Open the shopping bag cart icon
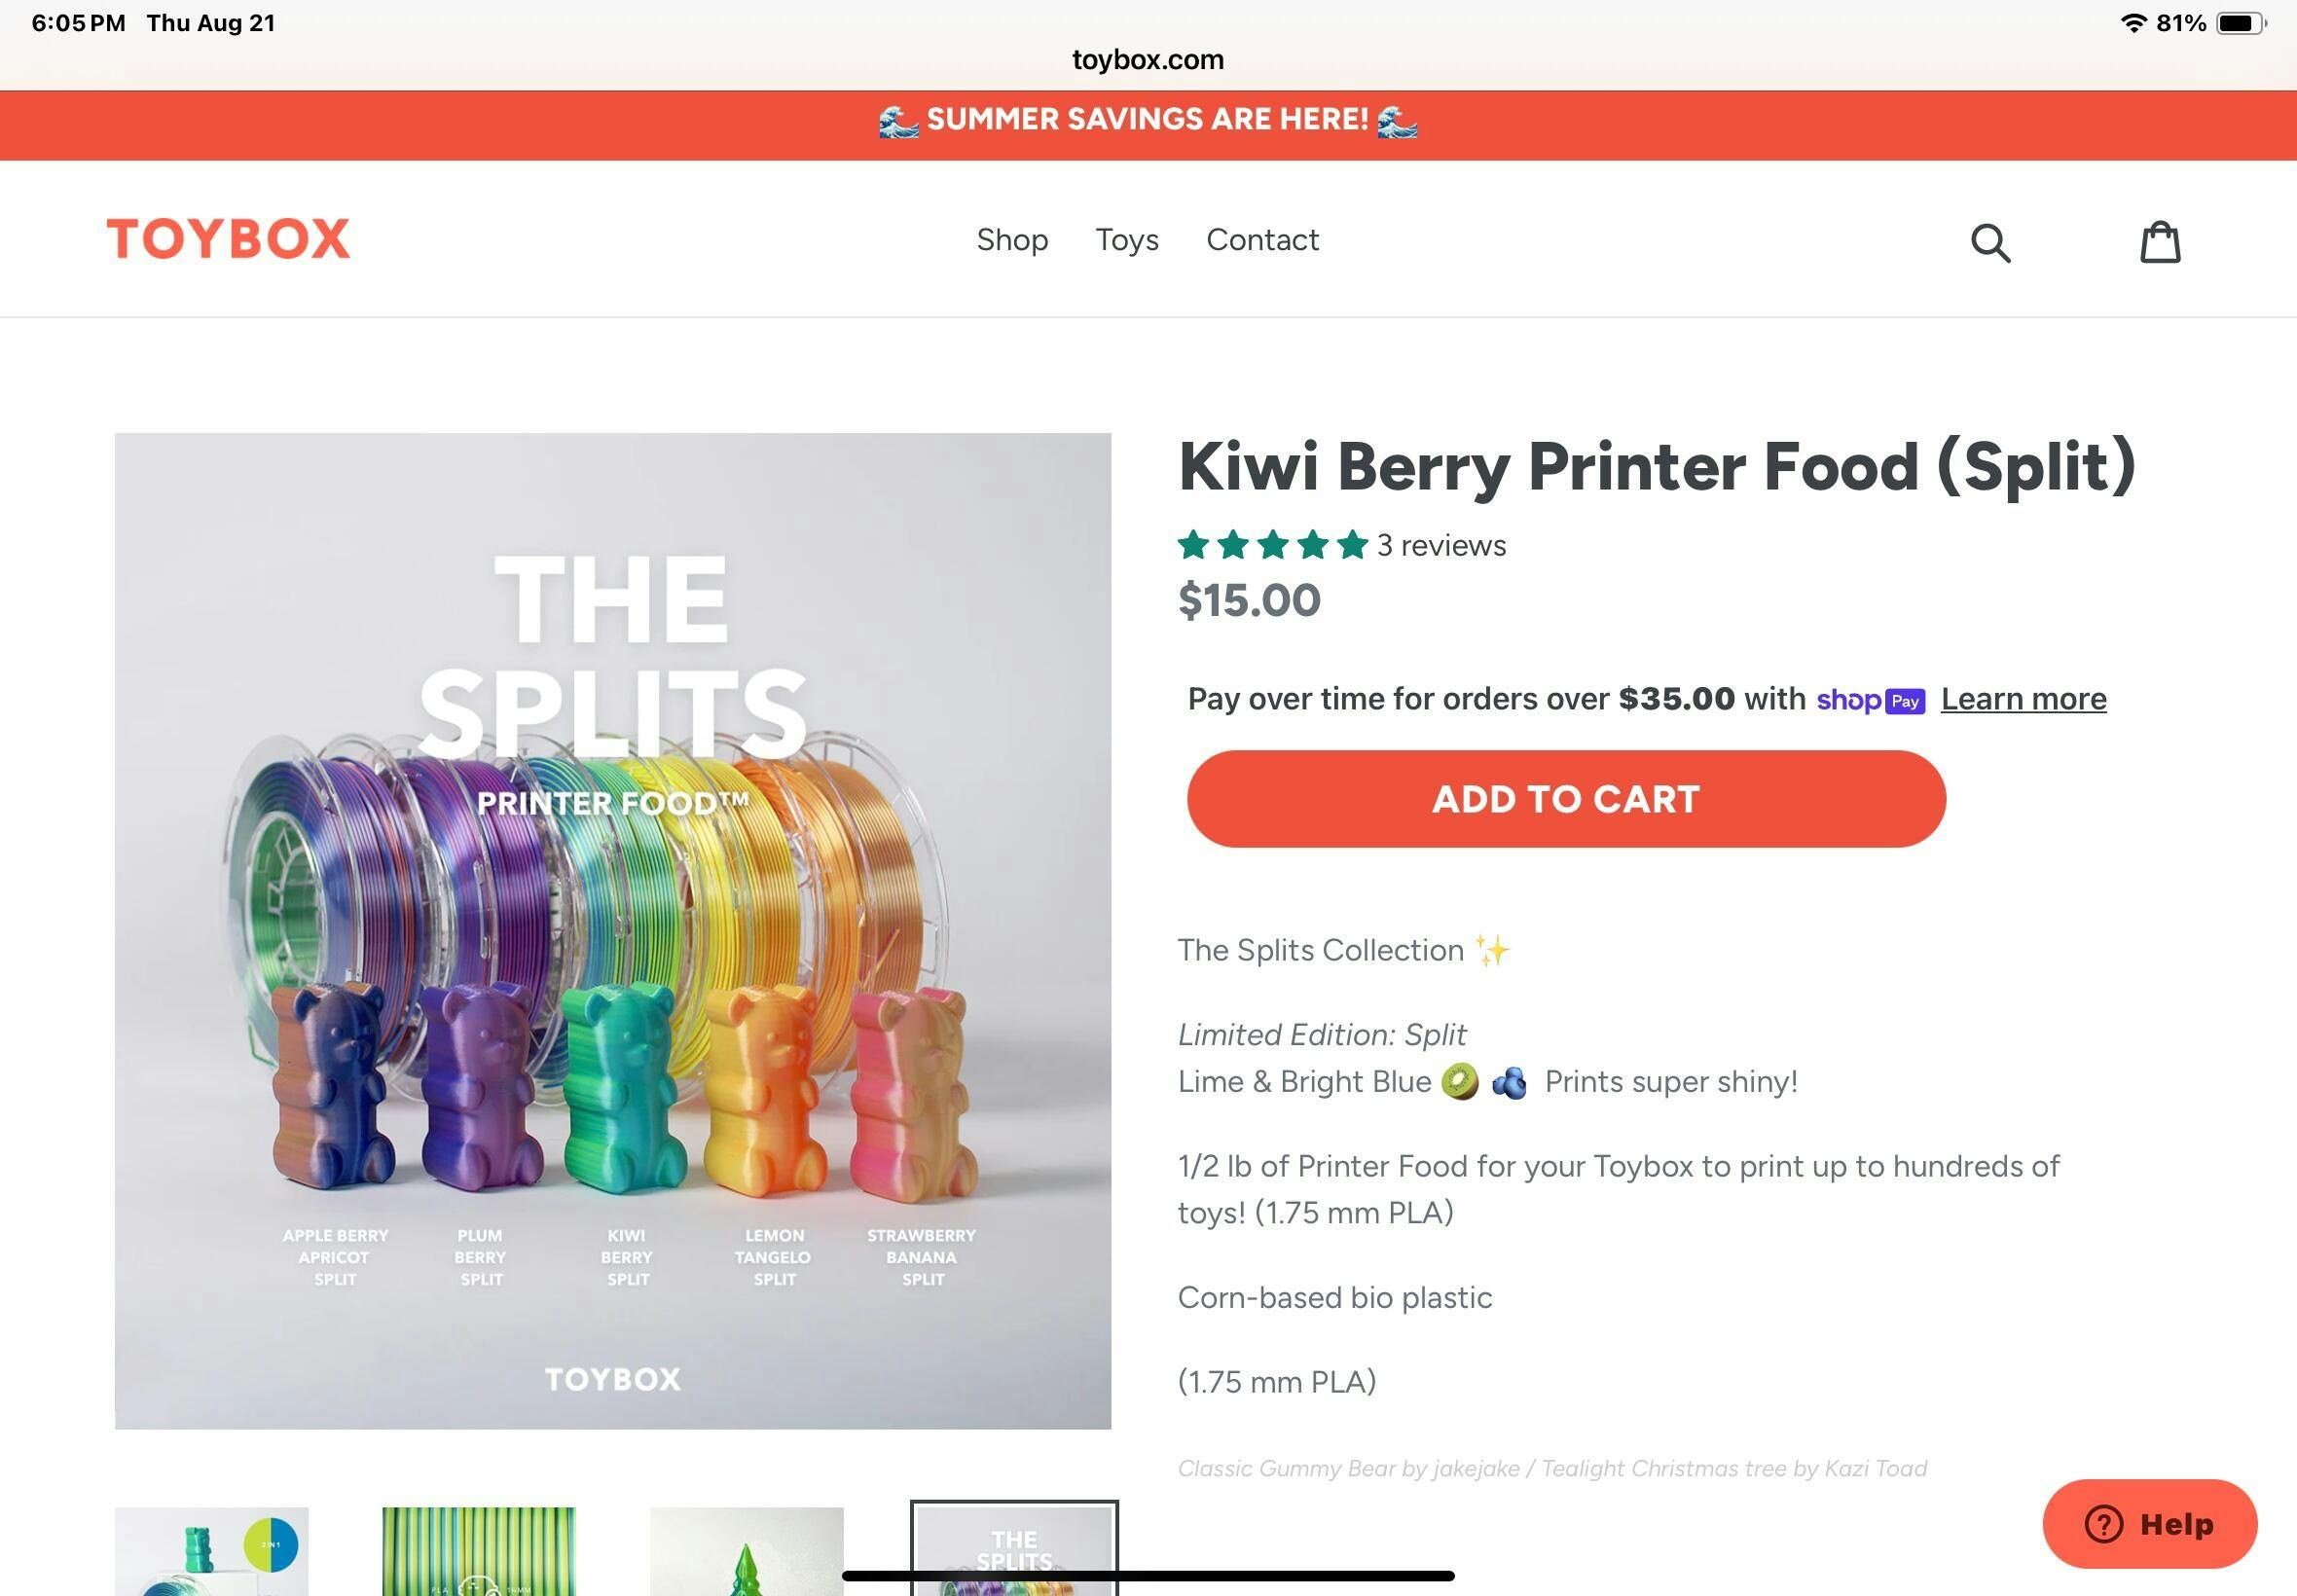This screenshot has width=2297, height=1596. click(2160, 242)
